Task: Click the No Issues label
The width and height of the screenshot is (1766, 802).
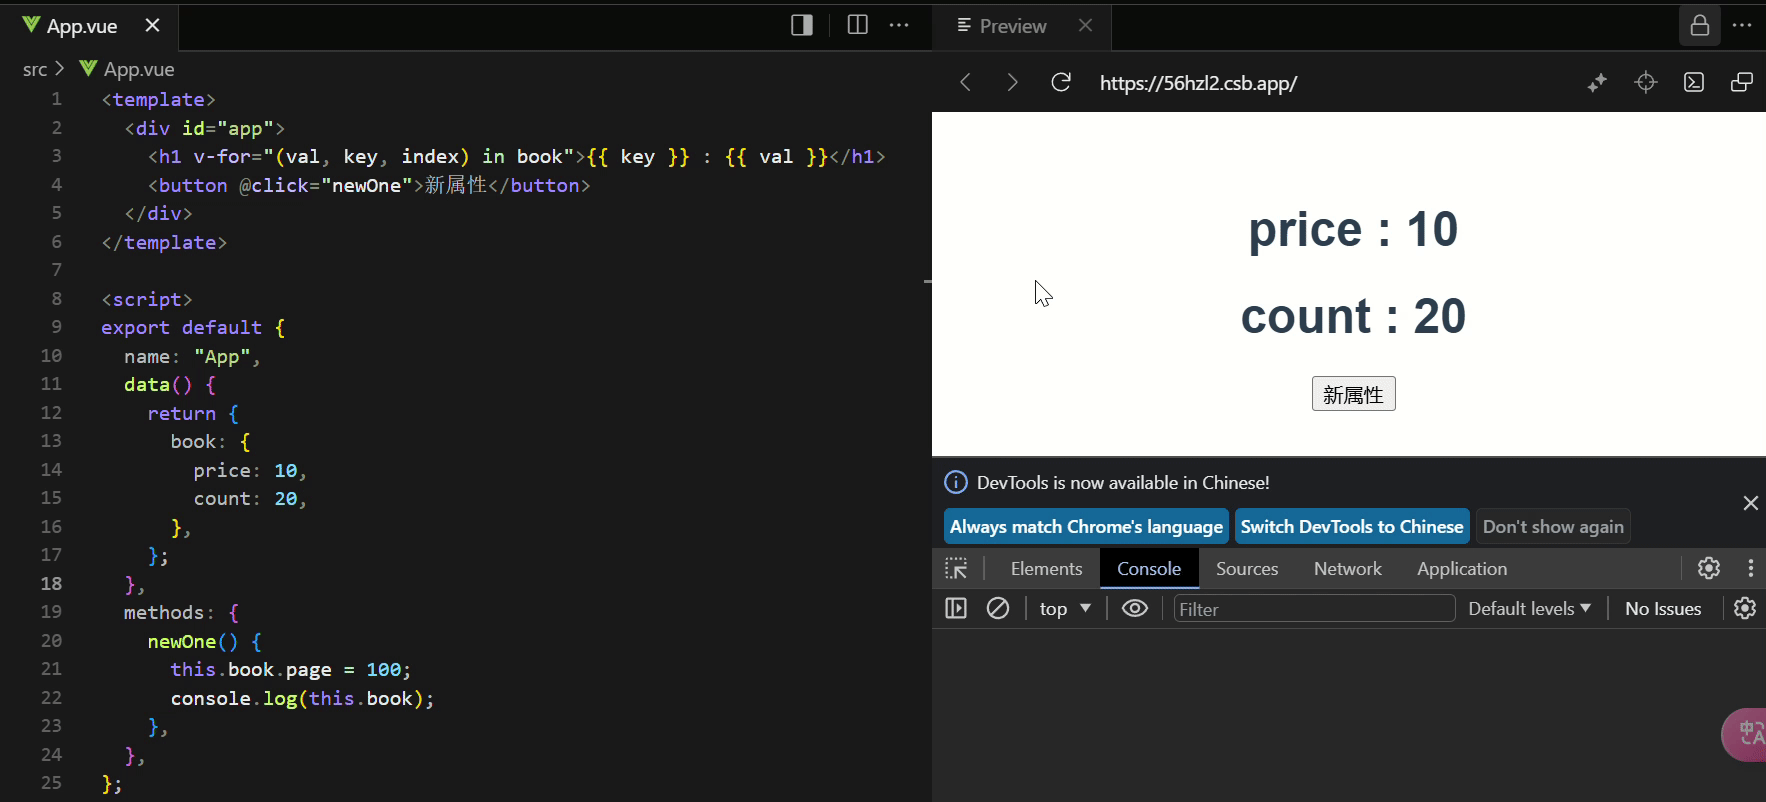Action: coord(1663,609)
